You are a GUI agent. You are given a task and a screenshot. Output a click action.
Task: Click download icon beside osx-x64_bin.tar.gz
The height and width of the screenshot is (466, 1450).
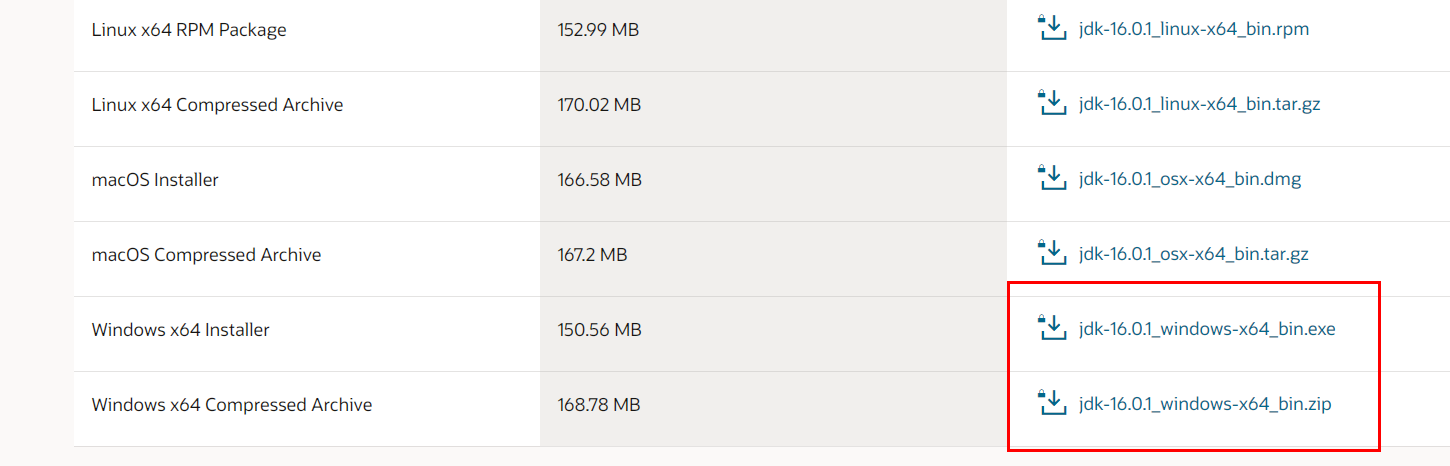pos(1053,253)
